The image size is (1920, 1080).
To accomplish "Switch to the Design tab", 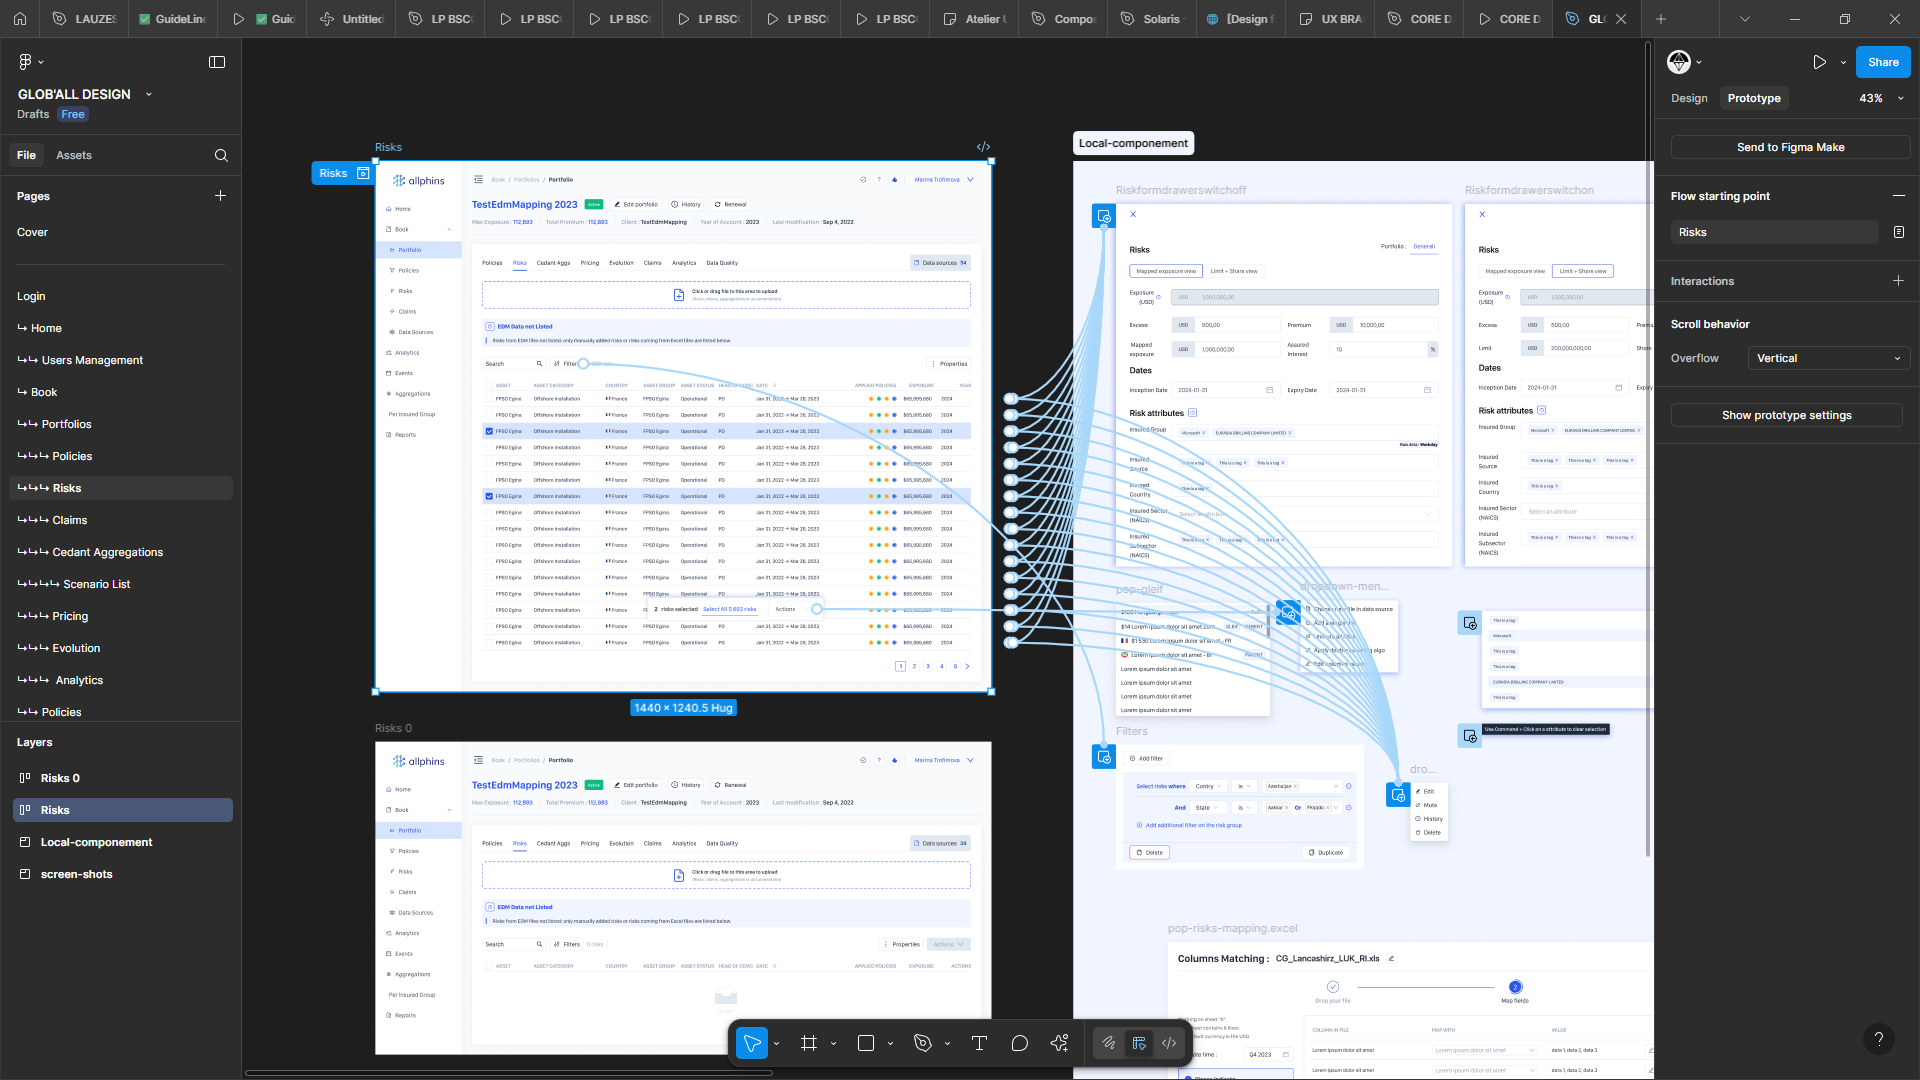I will (x=1689, y=98).
